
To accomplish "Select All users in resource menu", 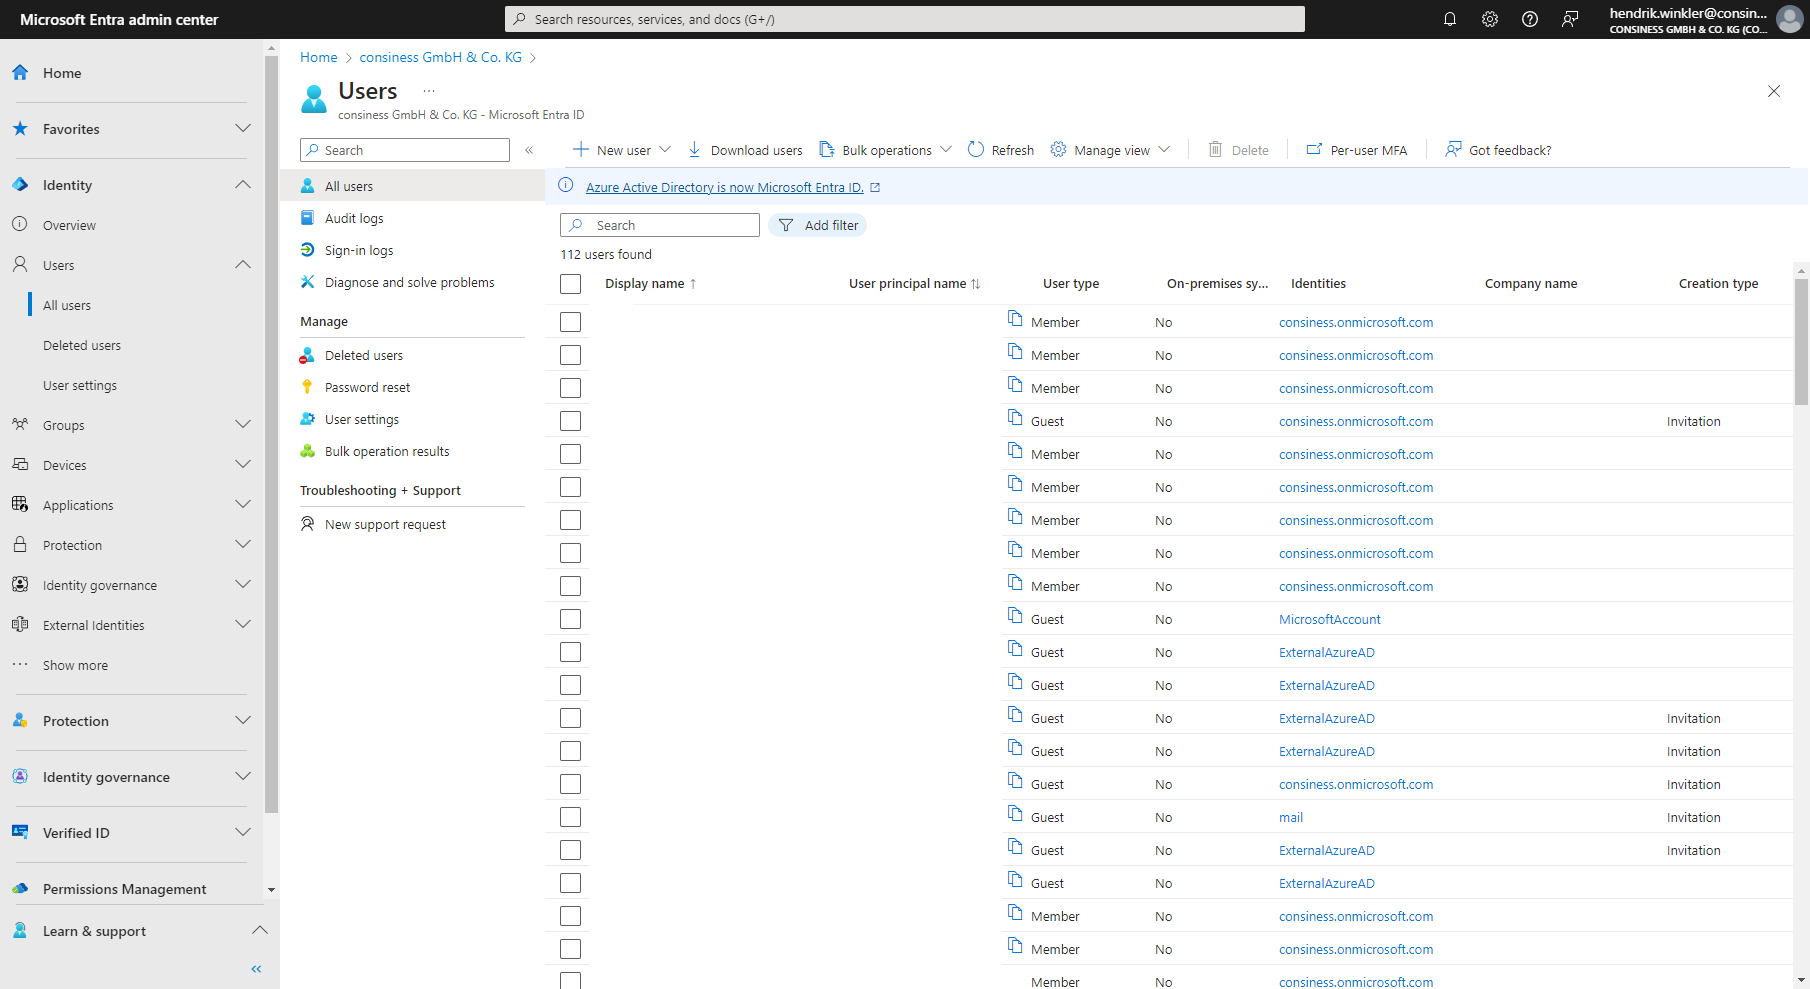I will [412, 186].
